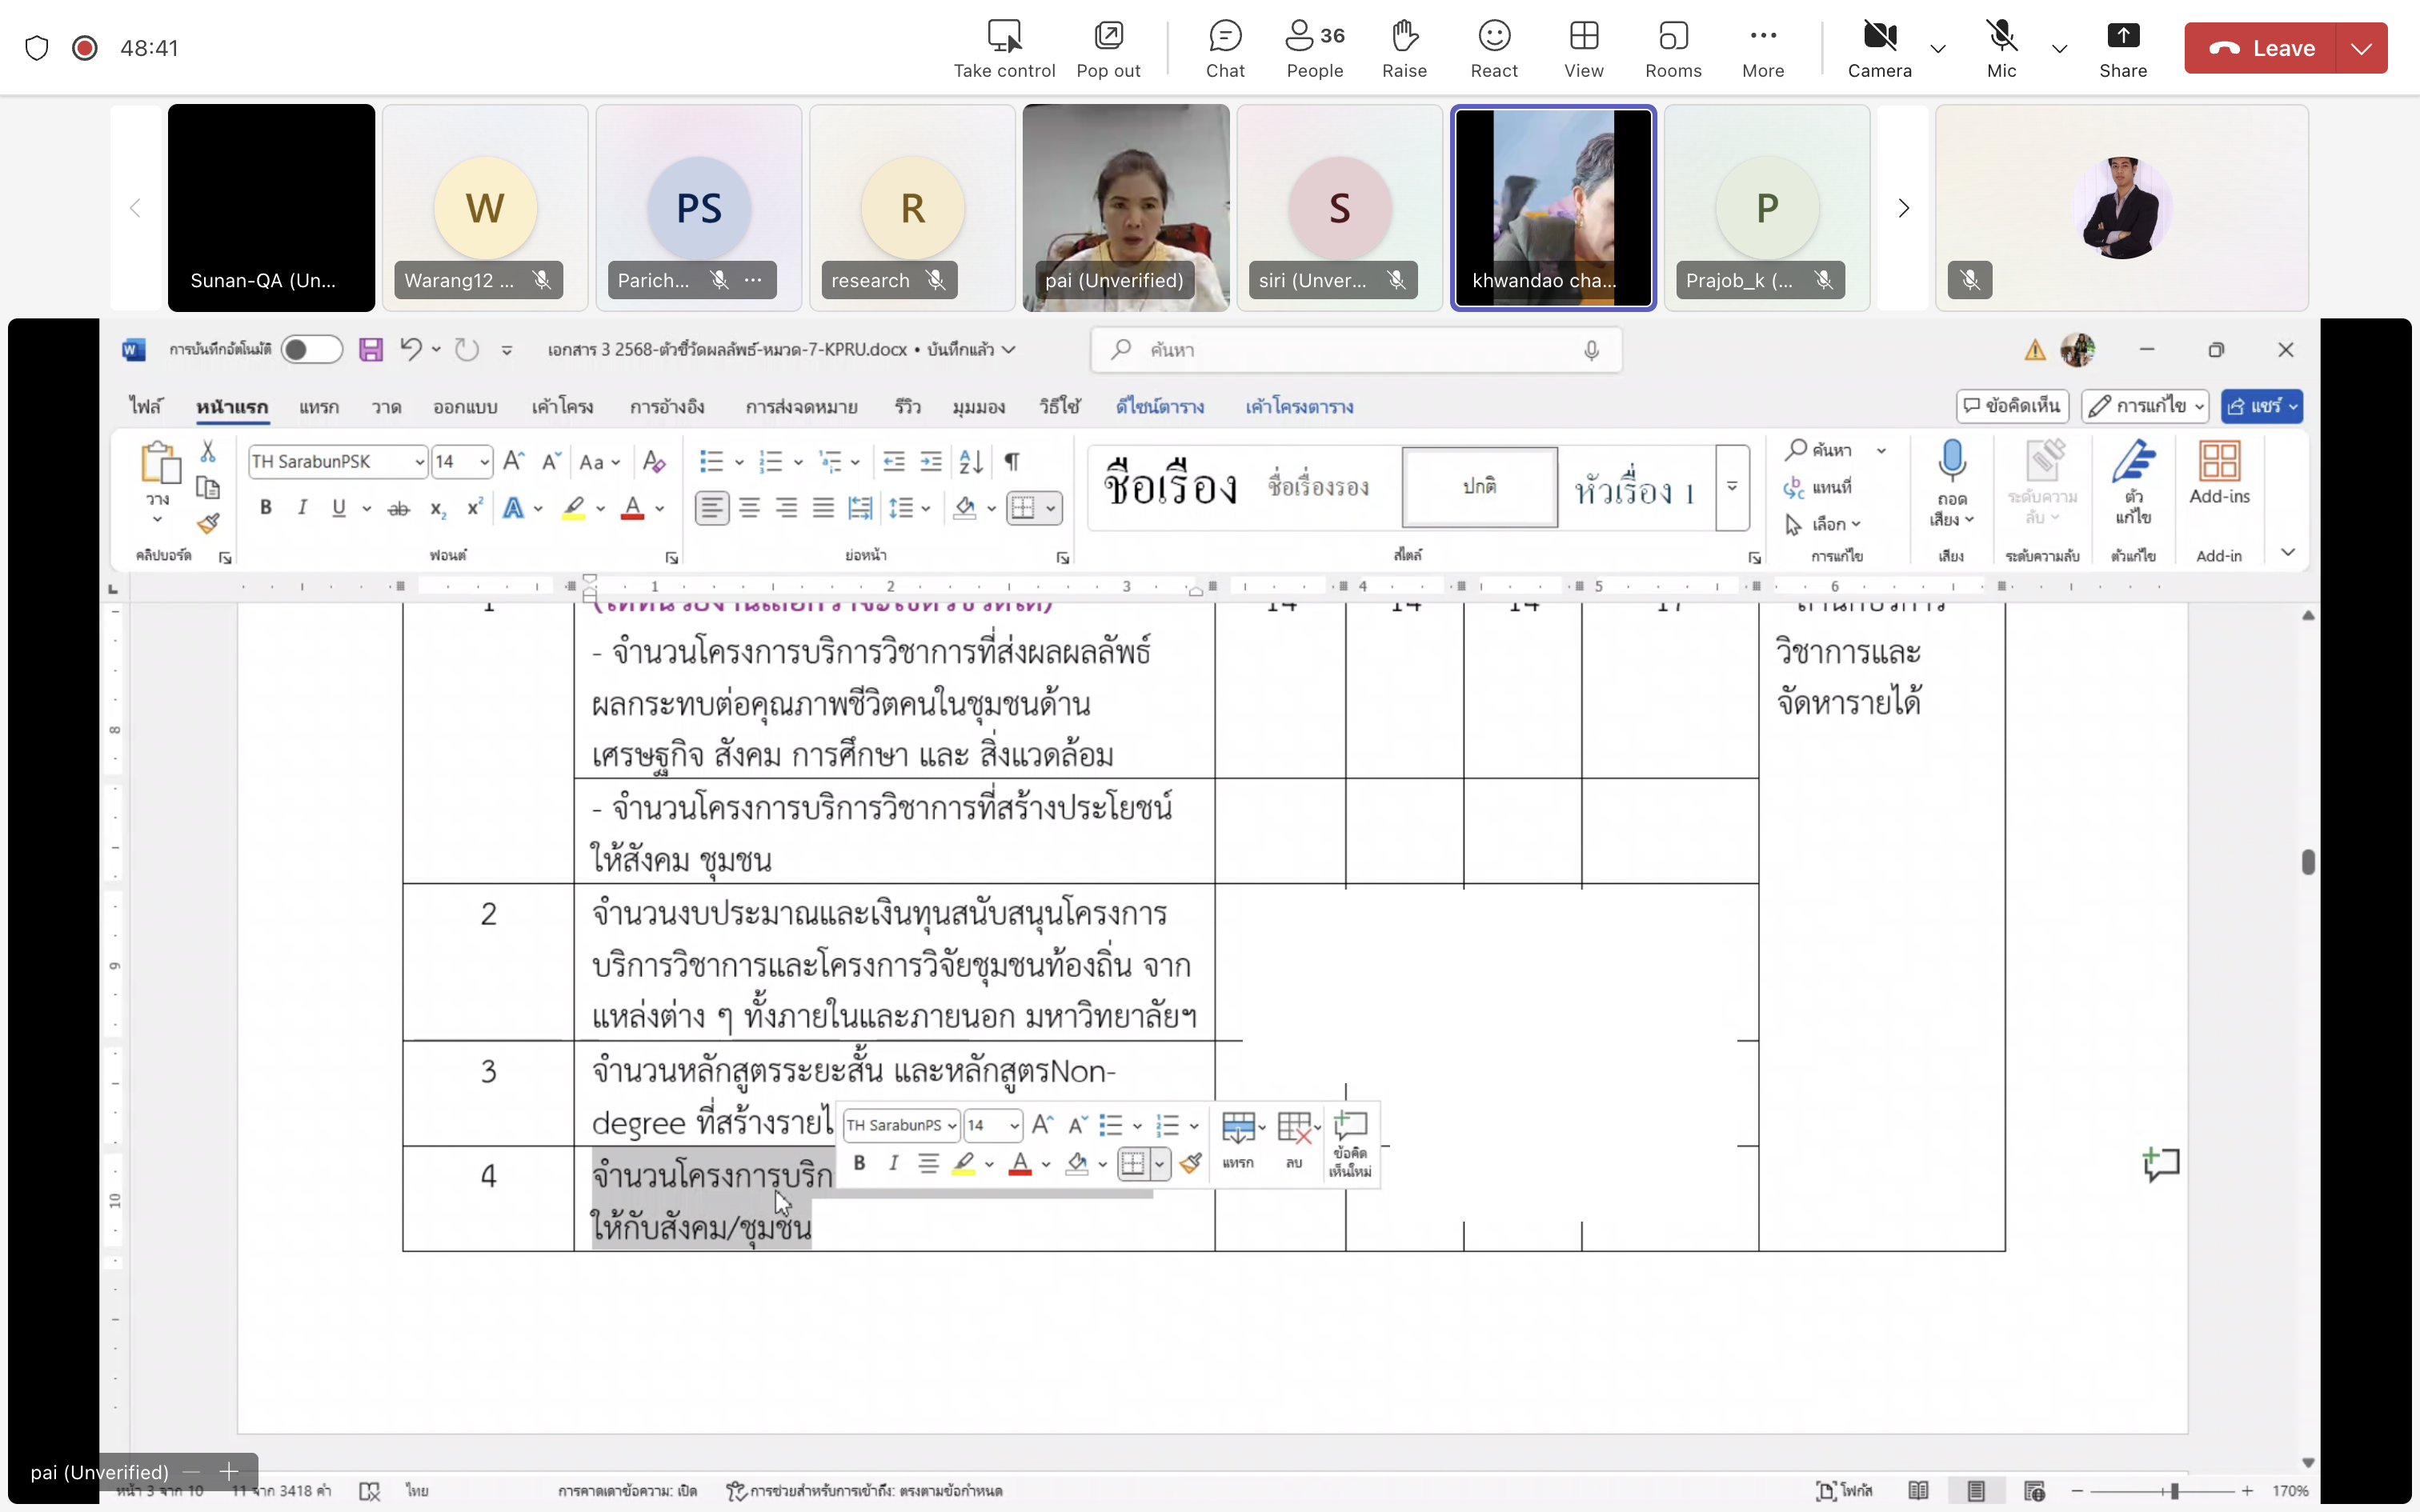The width and height of the screenshot is (2420, 1512).
Task: Toggle Bold in the mini toolbar
Action: point(859,1163)
